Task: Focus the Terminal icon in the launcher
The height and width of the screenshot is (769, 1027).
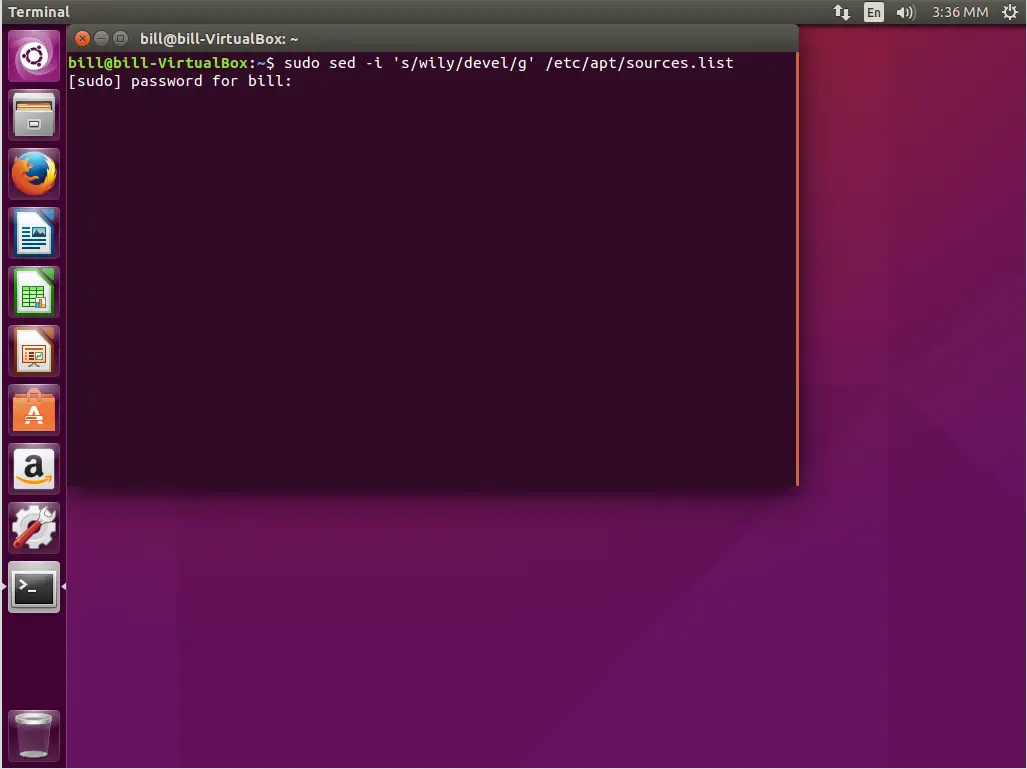Action: coord(34,587)
